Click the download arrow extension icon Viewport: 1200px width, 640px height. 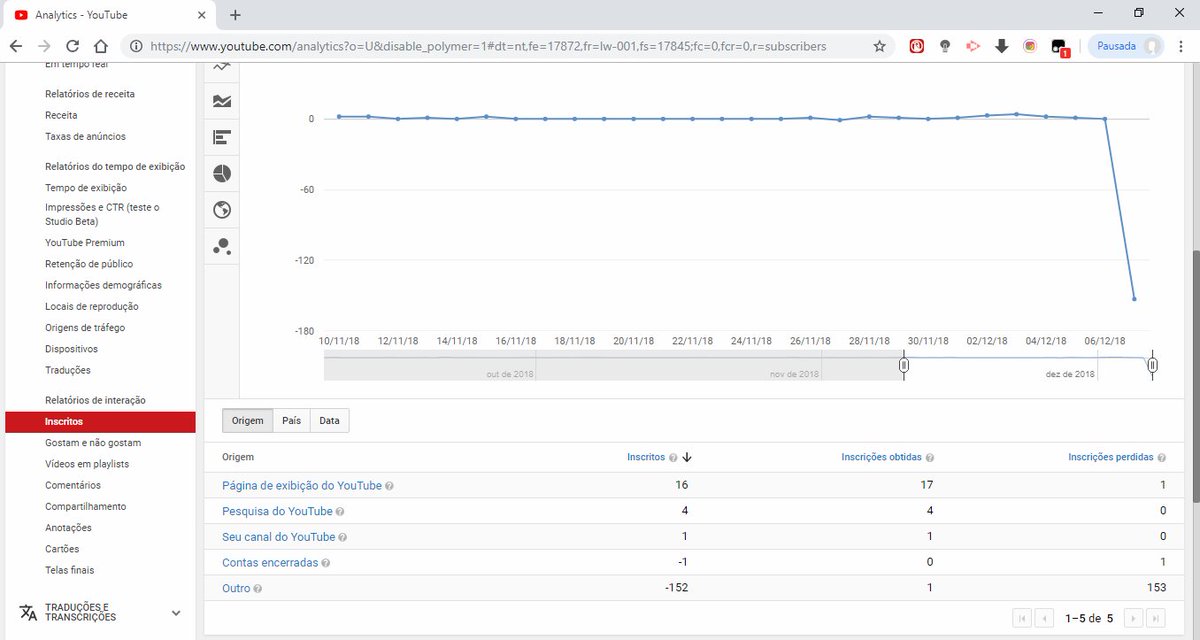click(x=1001, y=46)
